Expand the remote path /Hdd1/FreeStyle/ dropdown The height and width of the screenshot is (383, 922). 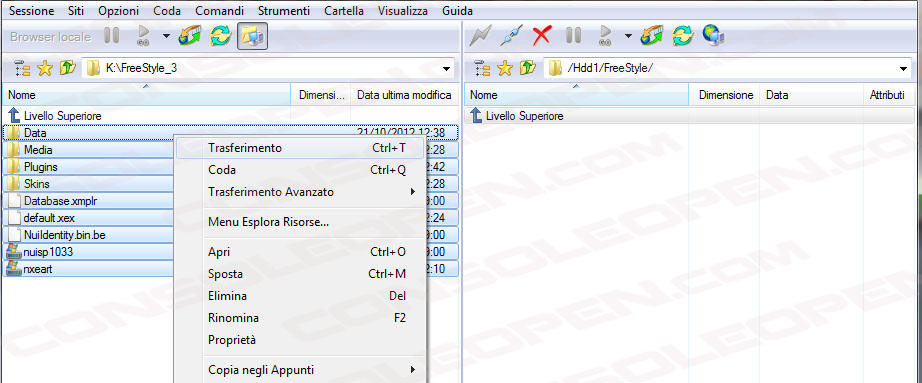pyautogui.click(x=904, y=69)
